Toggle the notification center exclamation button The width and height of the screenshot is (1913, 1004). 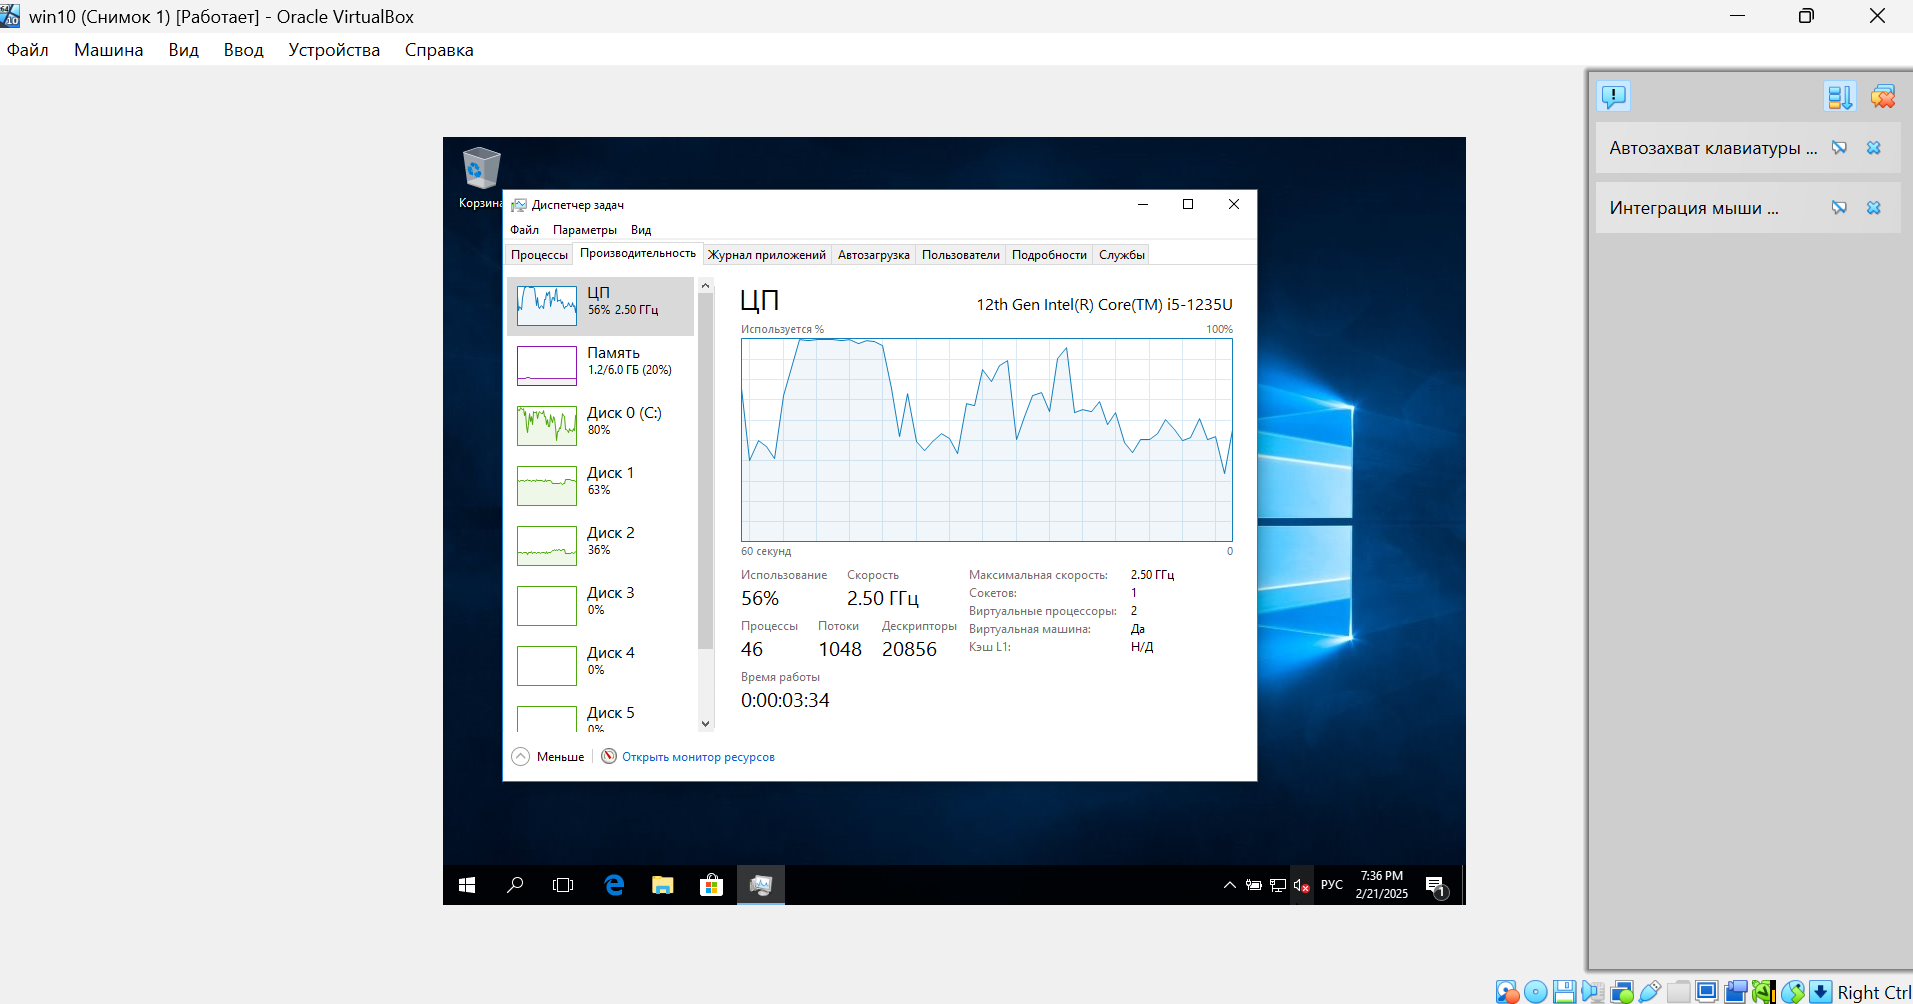(1614, 96)
